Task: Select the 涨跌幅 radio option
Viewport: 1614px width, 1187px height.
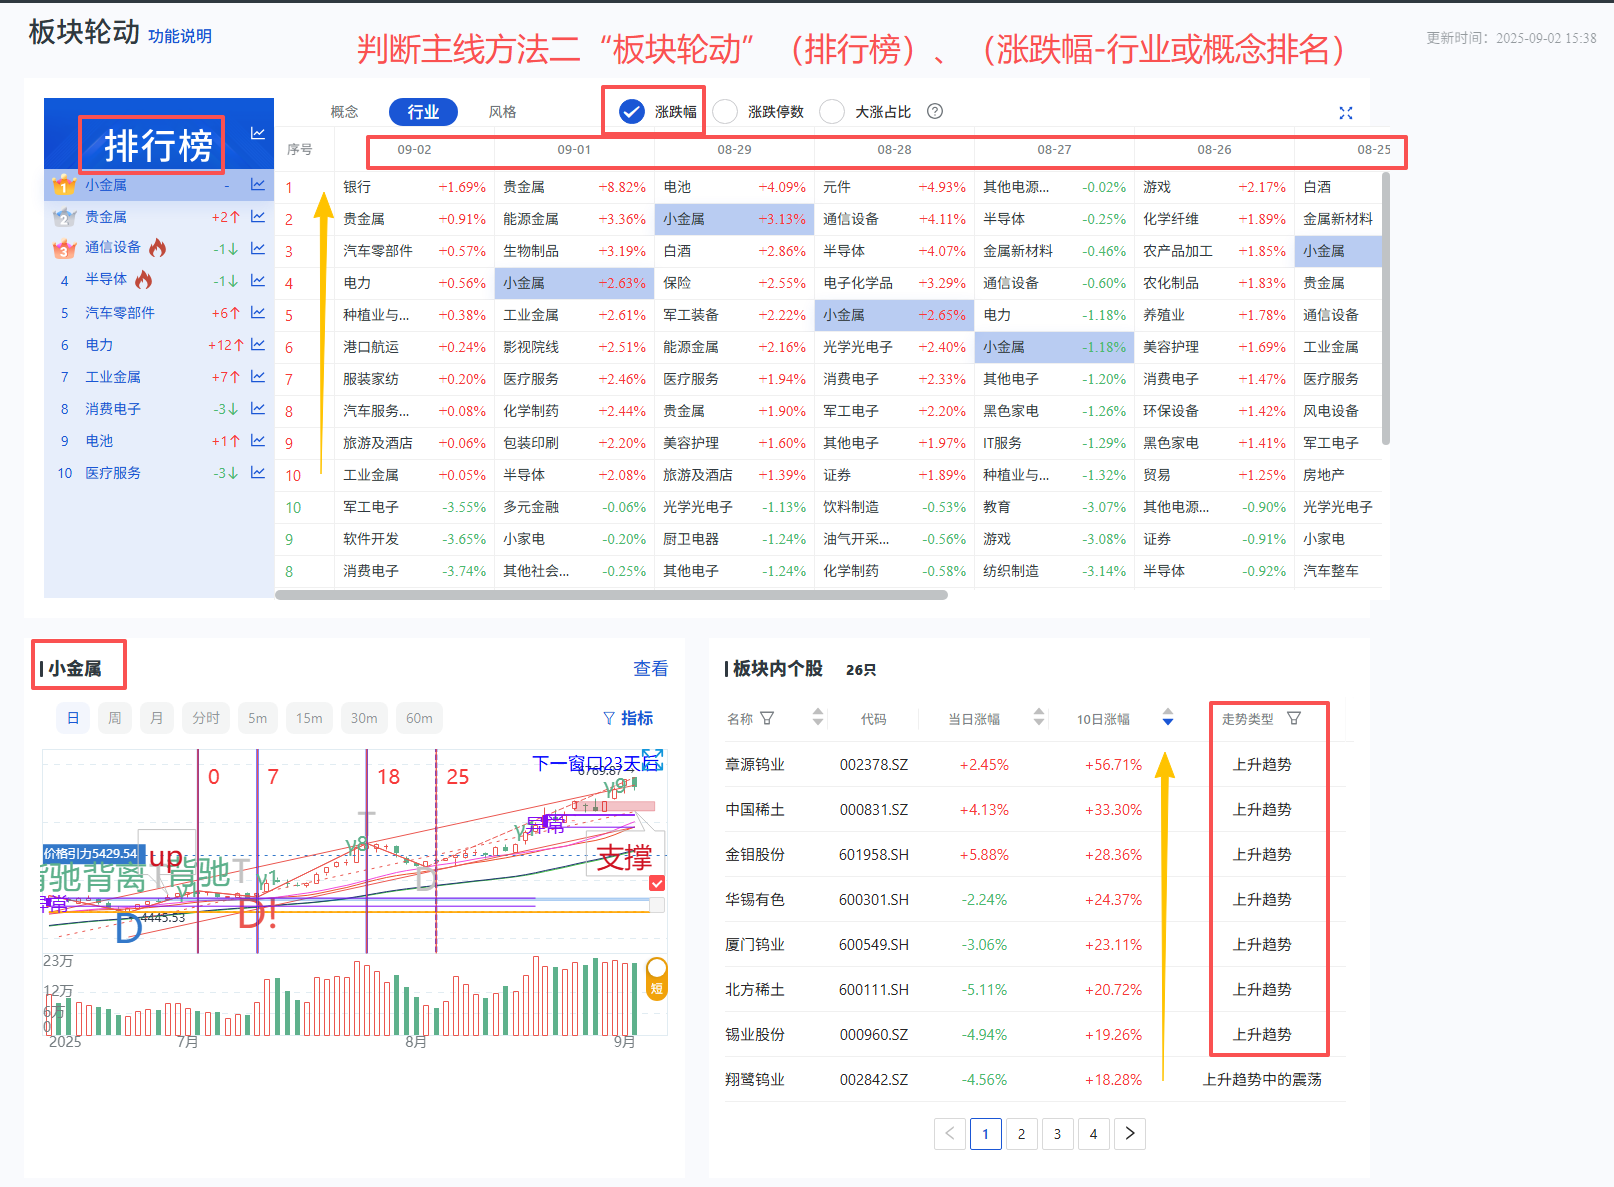Action: pyautogui.click(x=632, y=111)
